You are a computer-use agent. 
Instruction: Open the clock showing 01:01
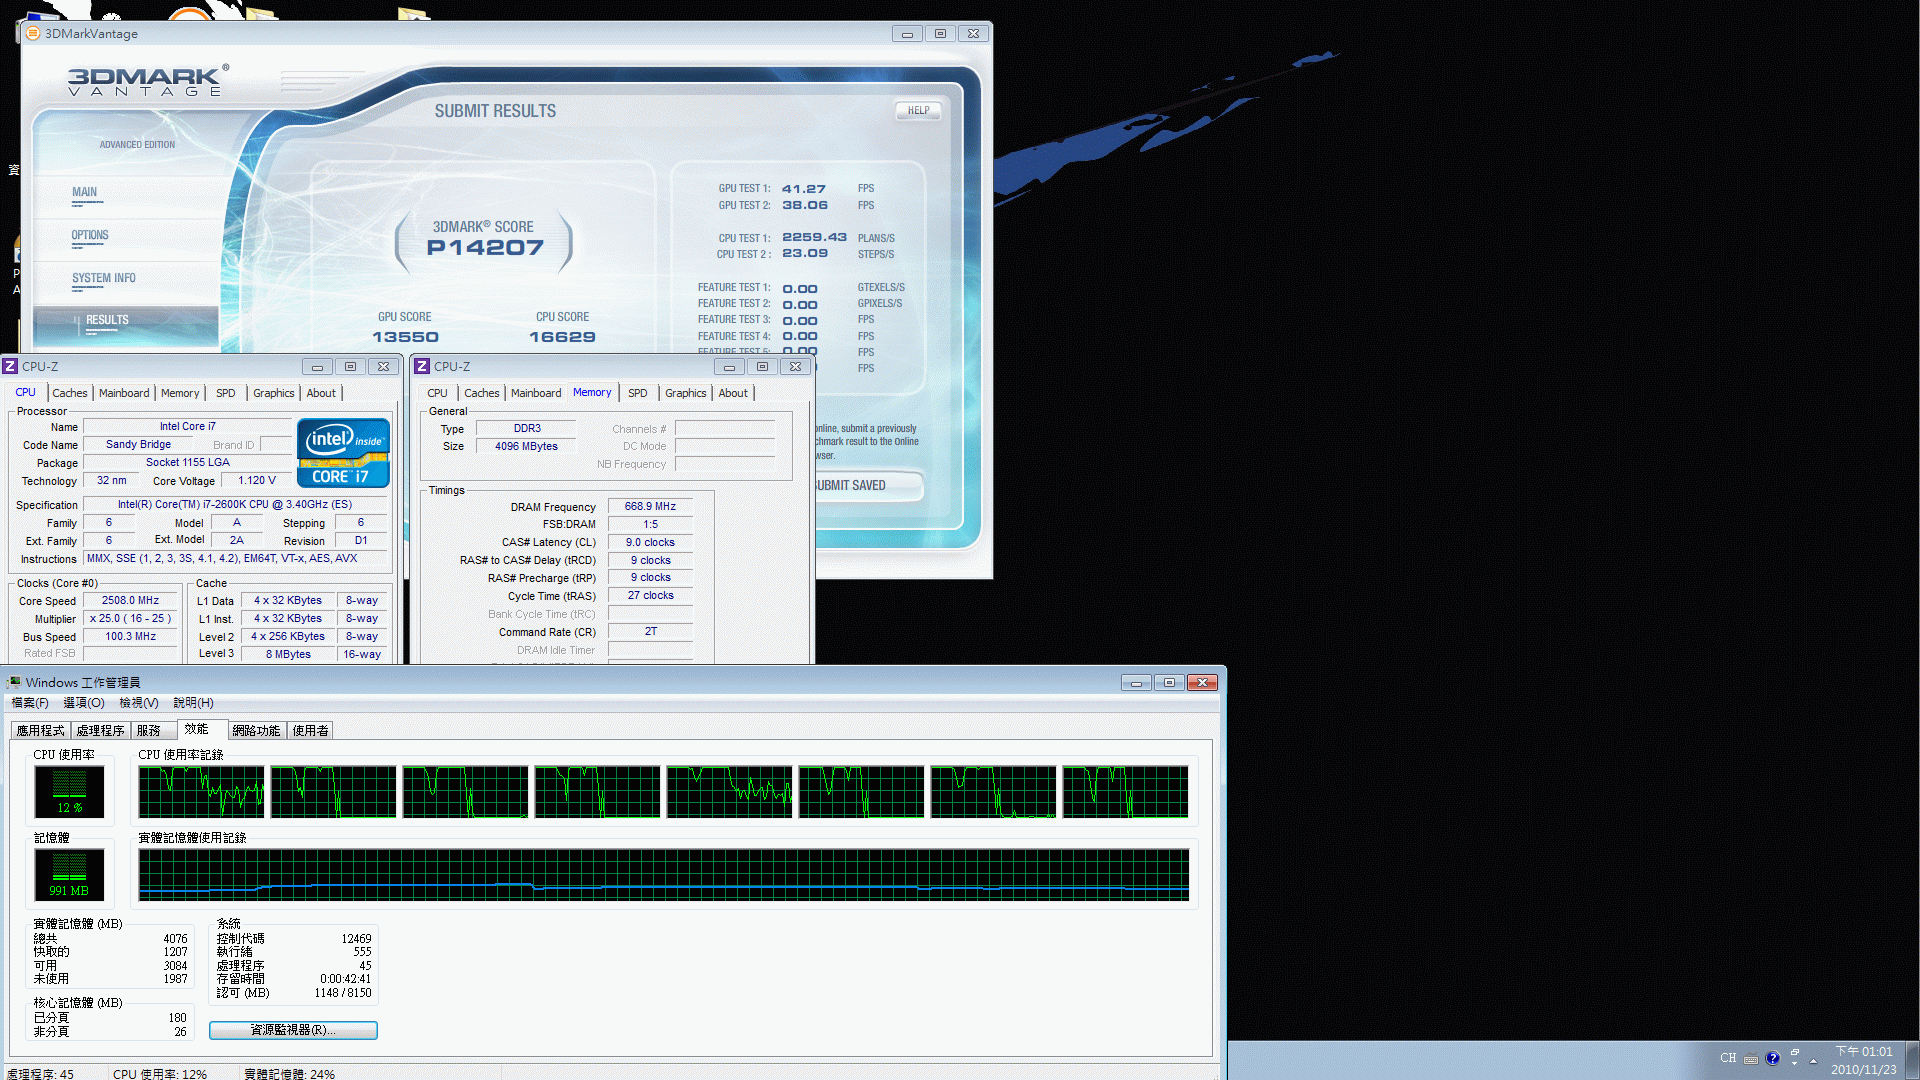[x=1863, y=1060]
